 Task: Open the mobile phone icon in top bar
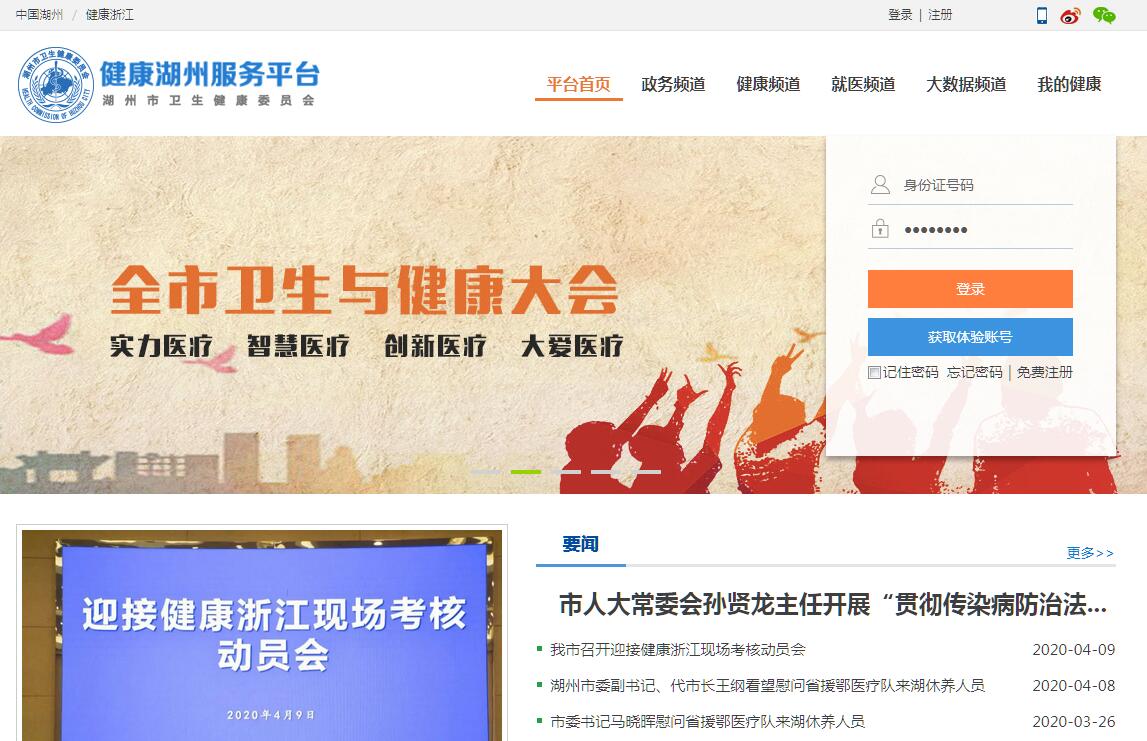click(x=1042, y=15)
